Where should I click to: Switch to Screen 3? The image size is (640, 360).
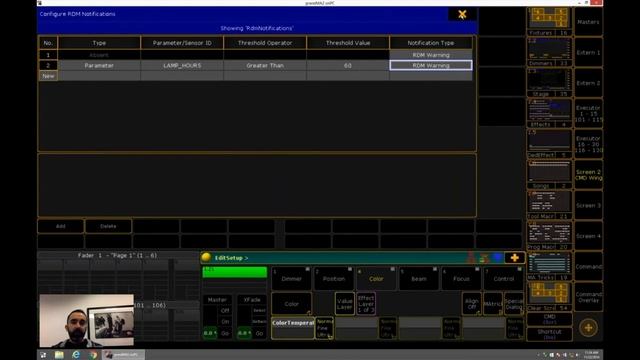tap(588, 205)
